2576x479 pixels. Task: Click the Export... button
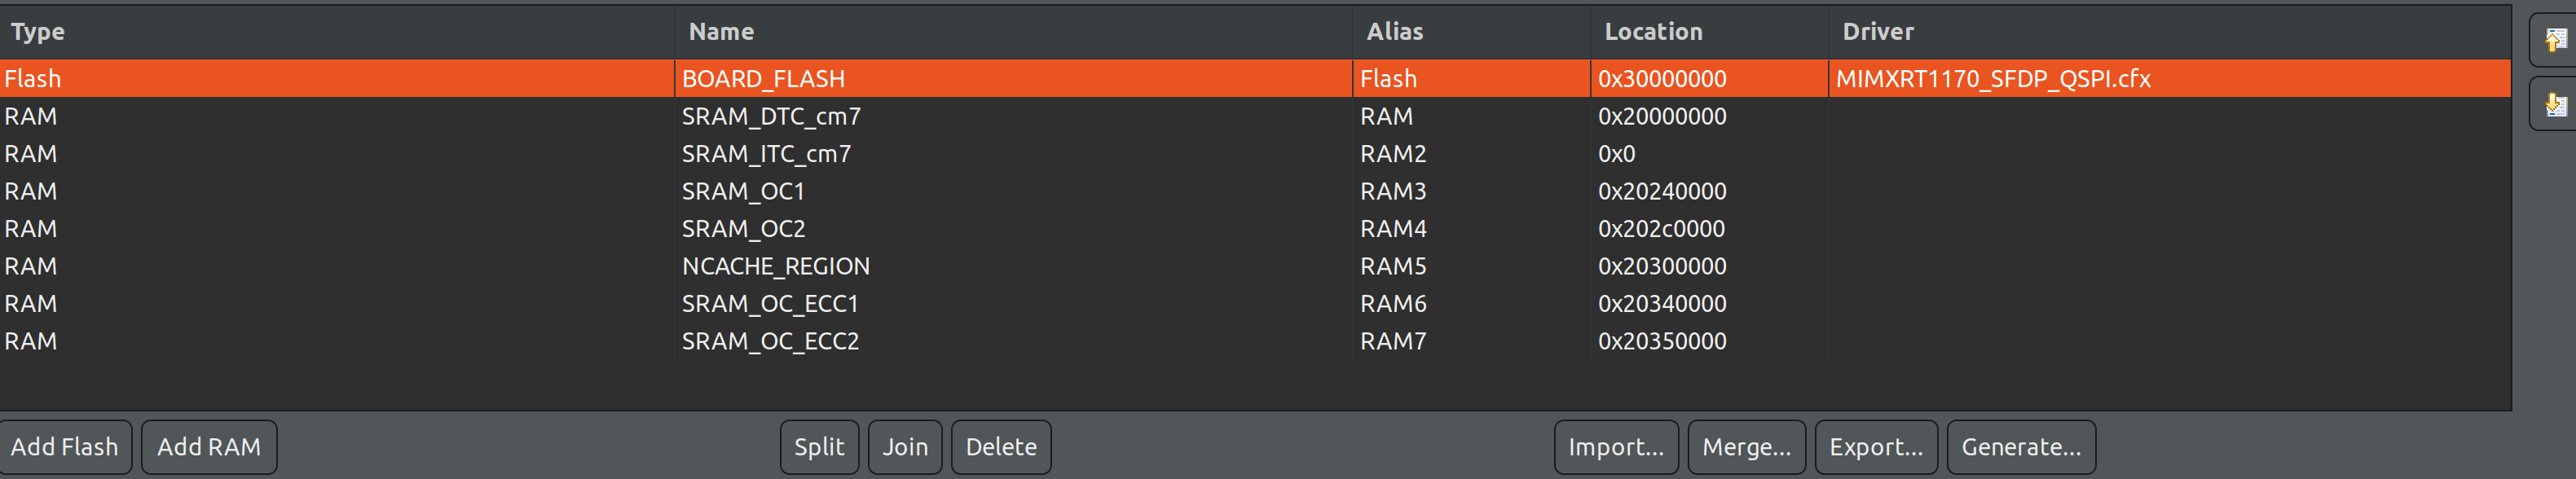[x=1875, y=447]
